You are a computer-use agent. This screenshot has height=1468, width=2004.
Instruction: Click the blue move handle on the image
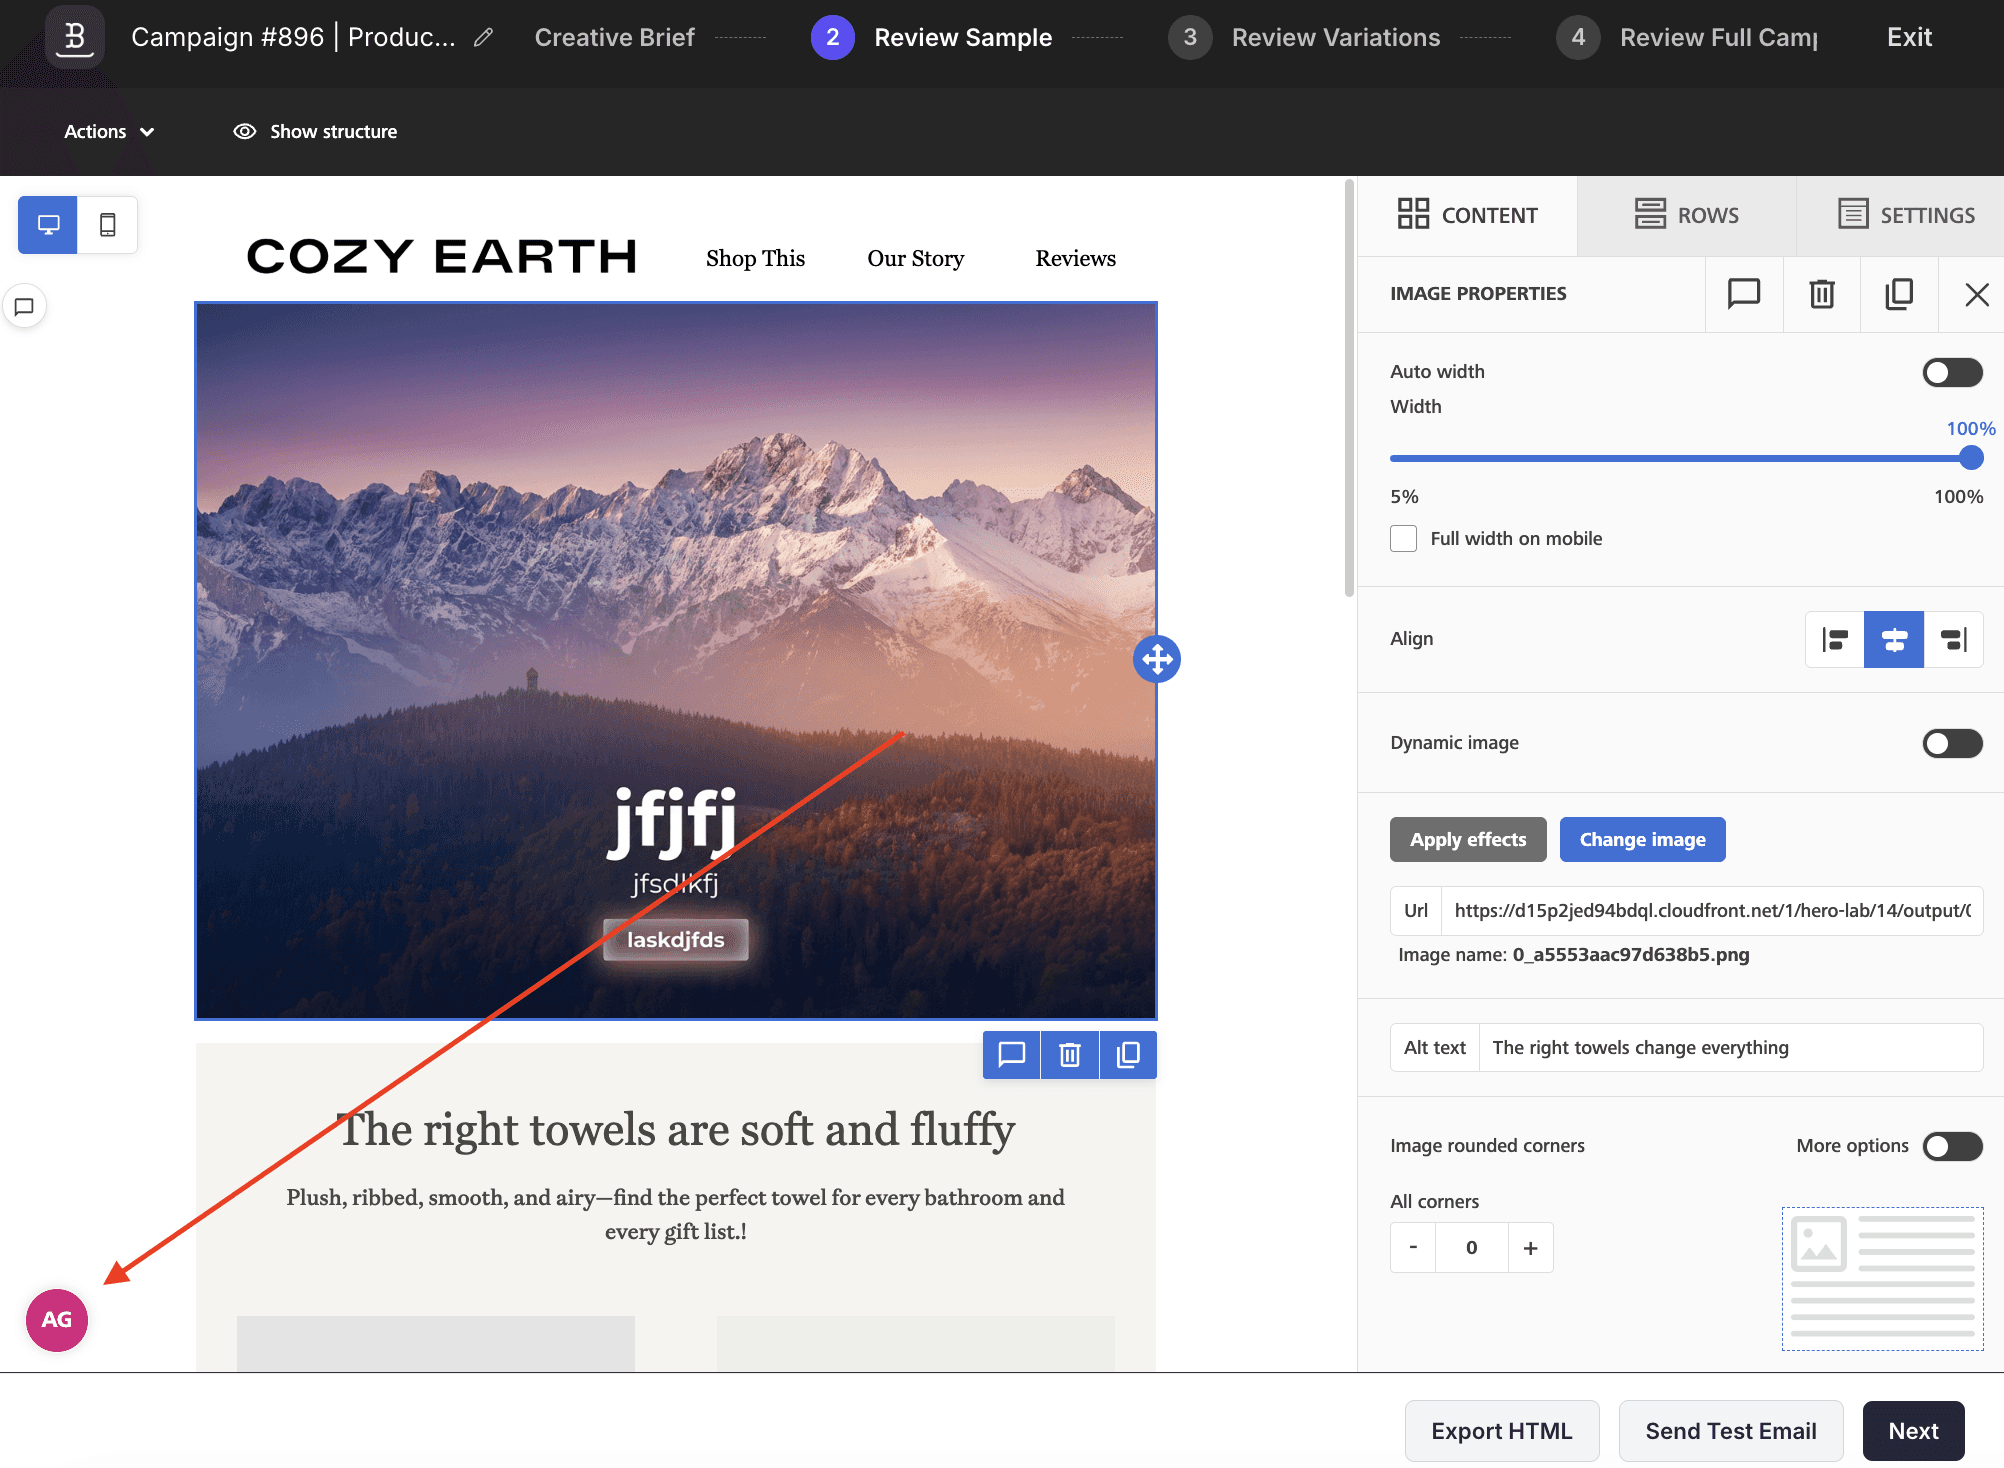[x=1157, y=659]
